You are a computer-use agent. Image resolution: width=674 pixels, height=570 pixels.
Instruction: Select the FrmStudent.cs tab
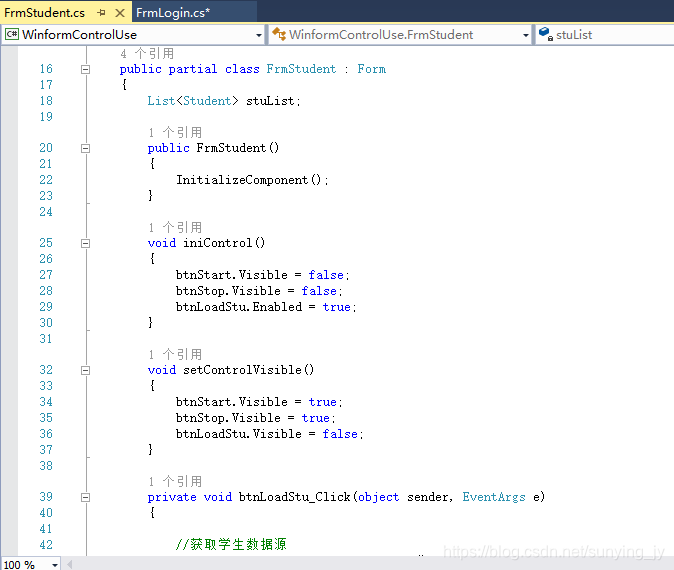pyautogui.click(x=44, y=12)
